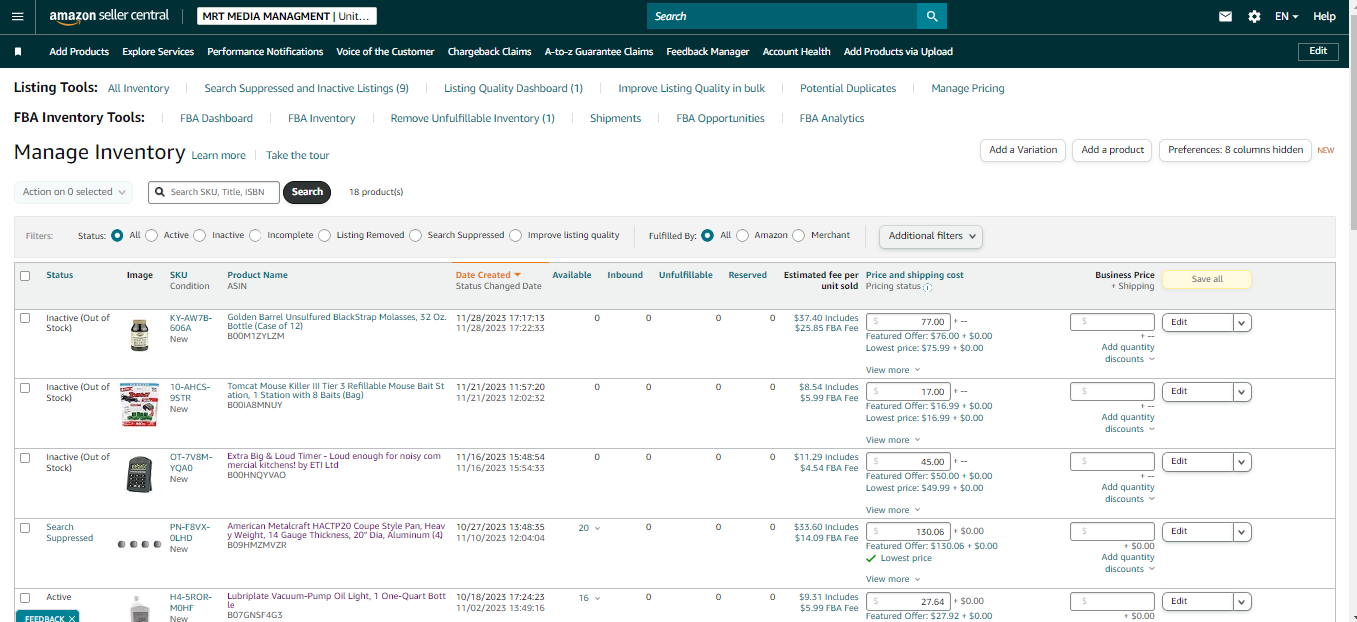This screenshot has width=1357, height=622.
Task: Choose the Listing Removed status filter
Action: pos(325,236)
